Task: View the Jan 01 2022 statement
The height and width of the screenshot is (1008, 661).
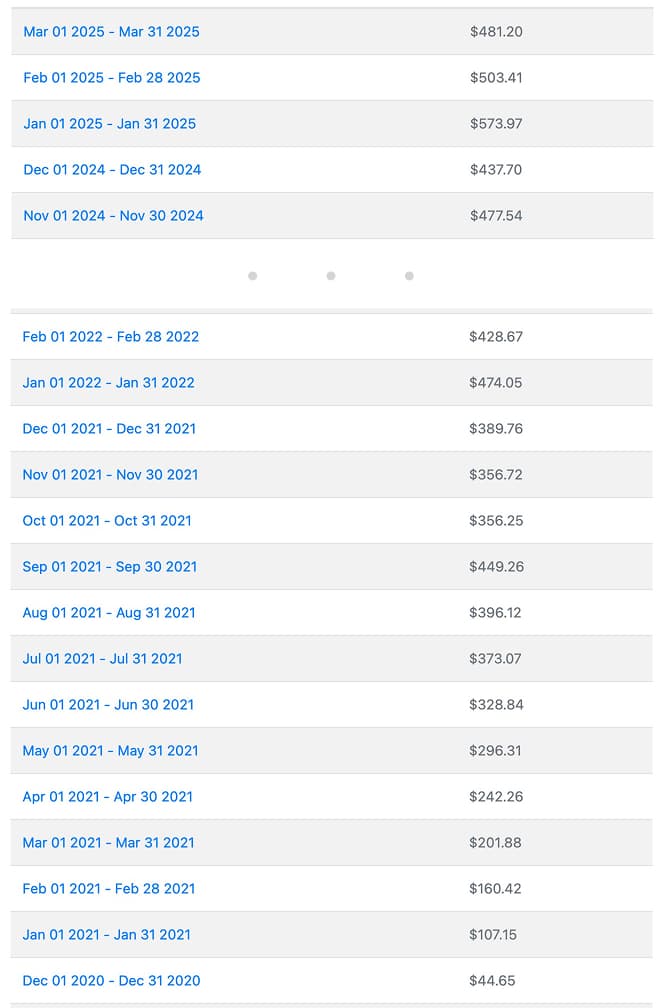Action: (109, 383)
